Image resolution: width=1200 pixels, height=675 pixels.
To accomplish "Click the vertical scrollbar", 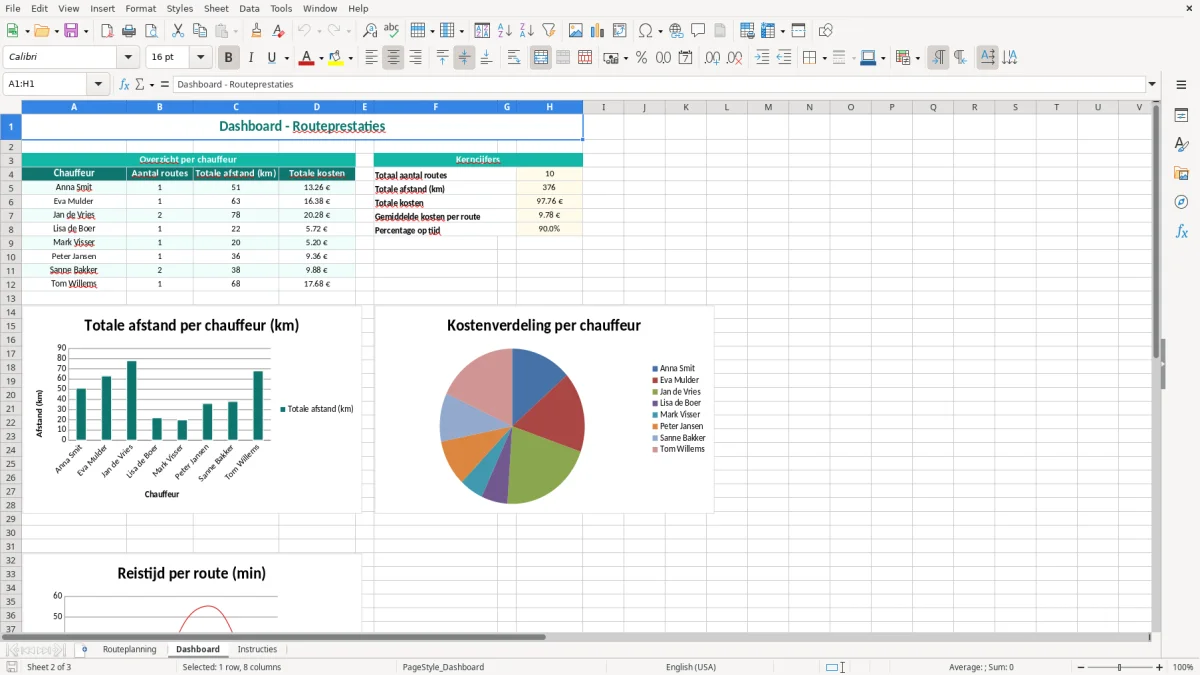I will click(x=1157, y=365).
